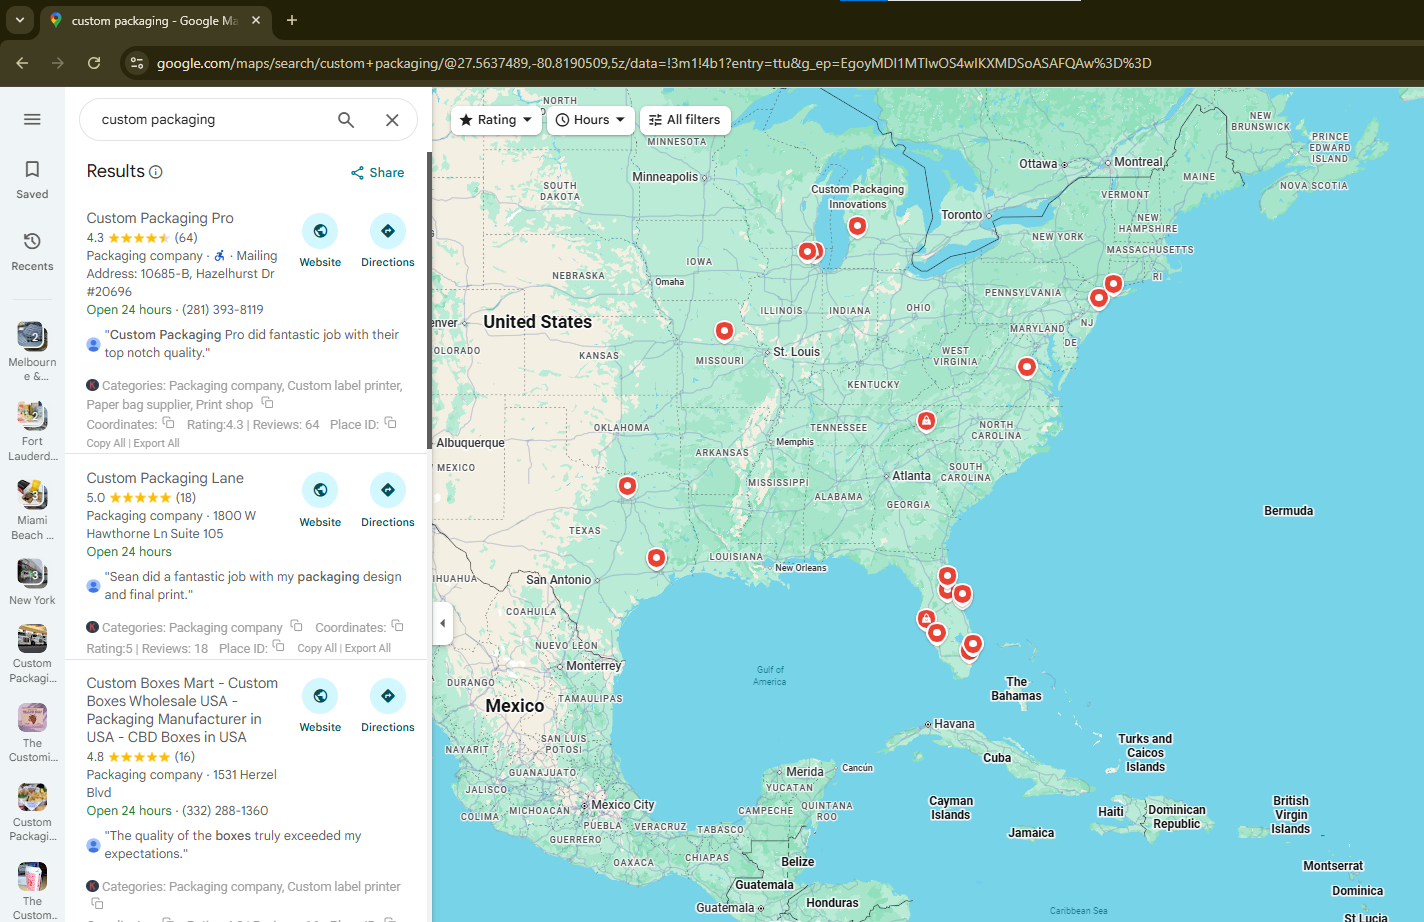Reload the page with browser refresh

[x=94, y=63]
